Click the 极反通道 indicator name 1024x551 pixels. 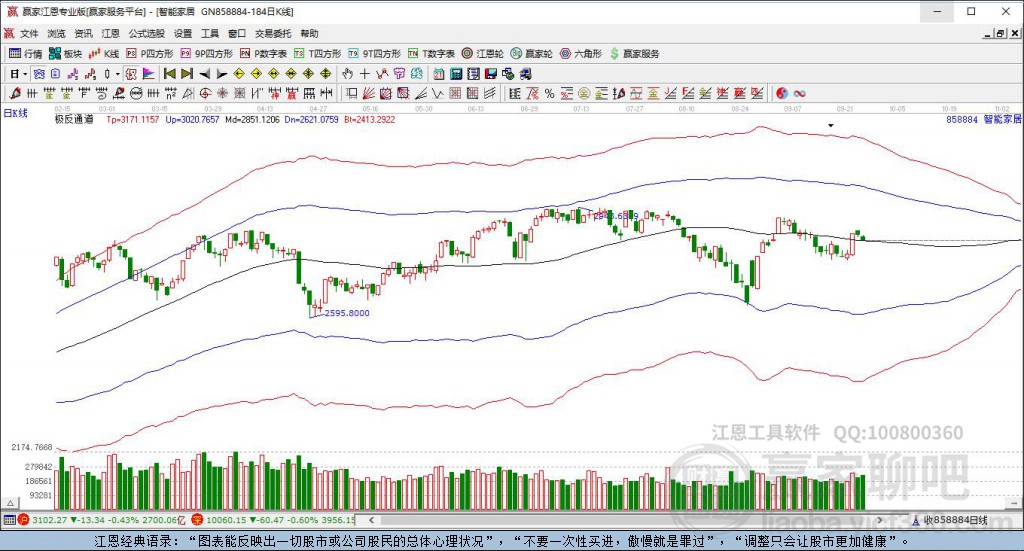(x=74, y=119)
